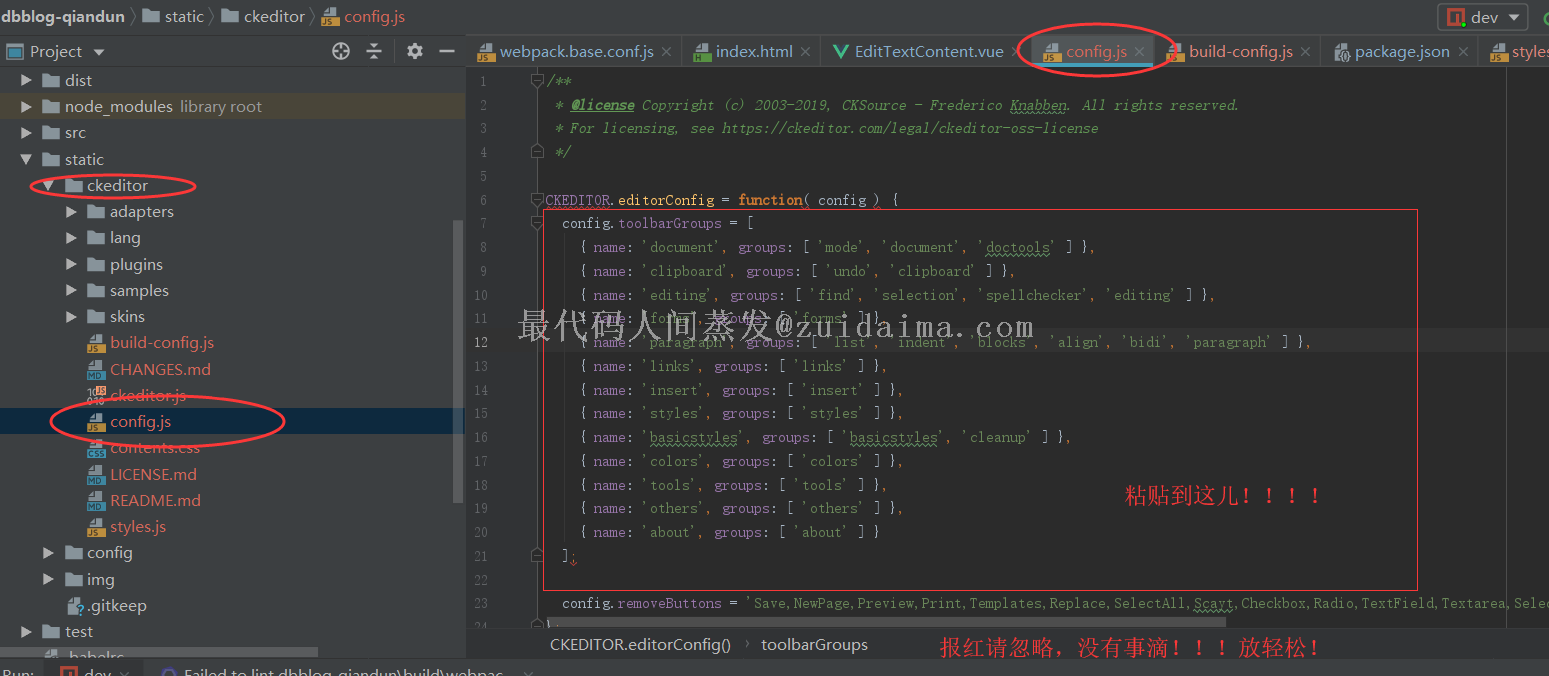
Task: Click the locate current file target icon
Action: click(x=341, y=51)
